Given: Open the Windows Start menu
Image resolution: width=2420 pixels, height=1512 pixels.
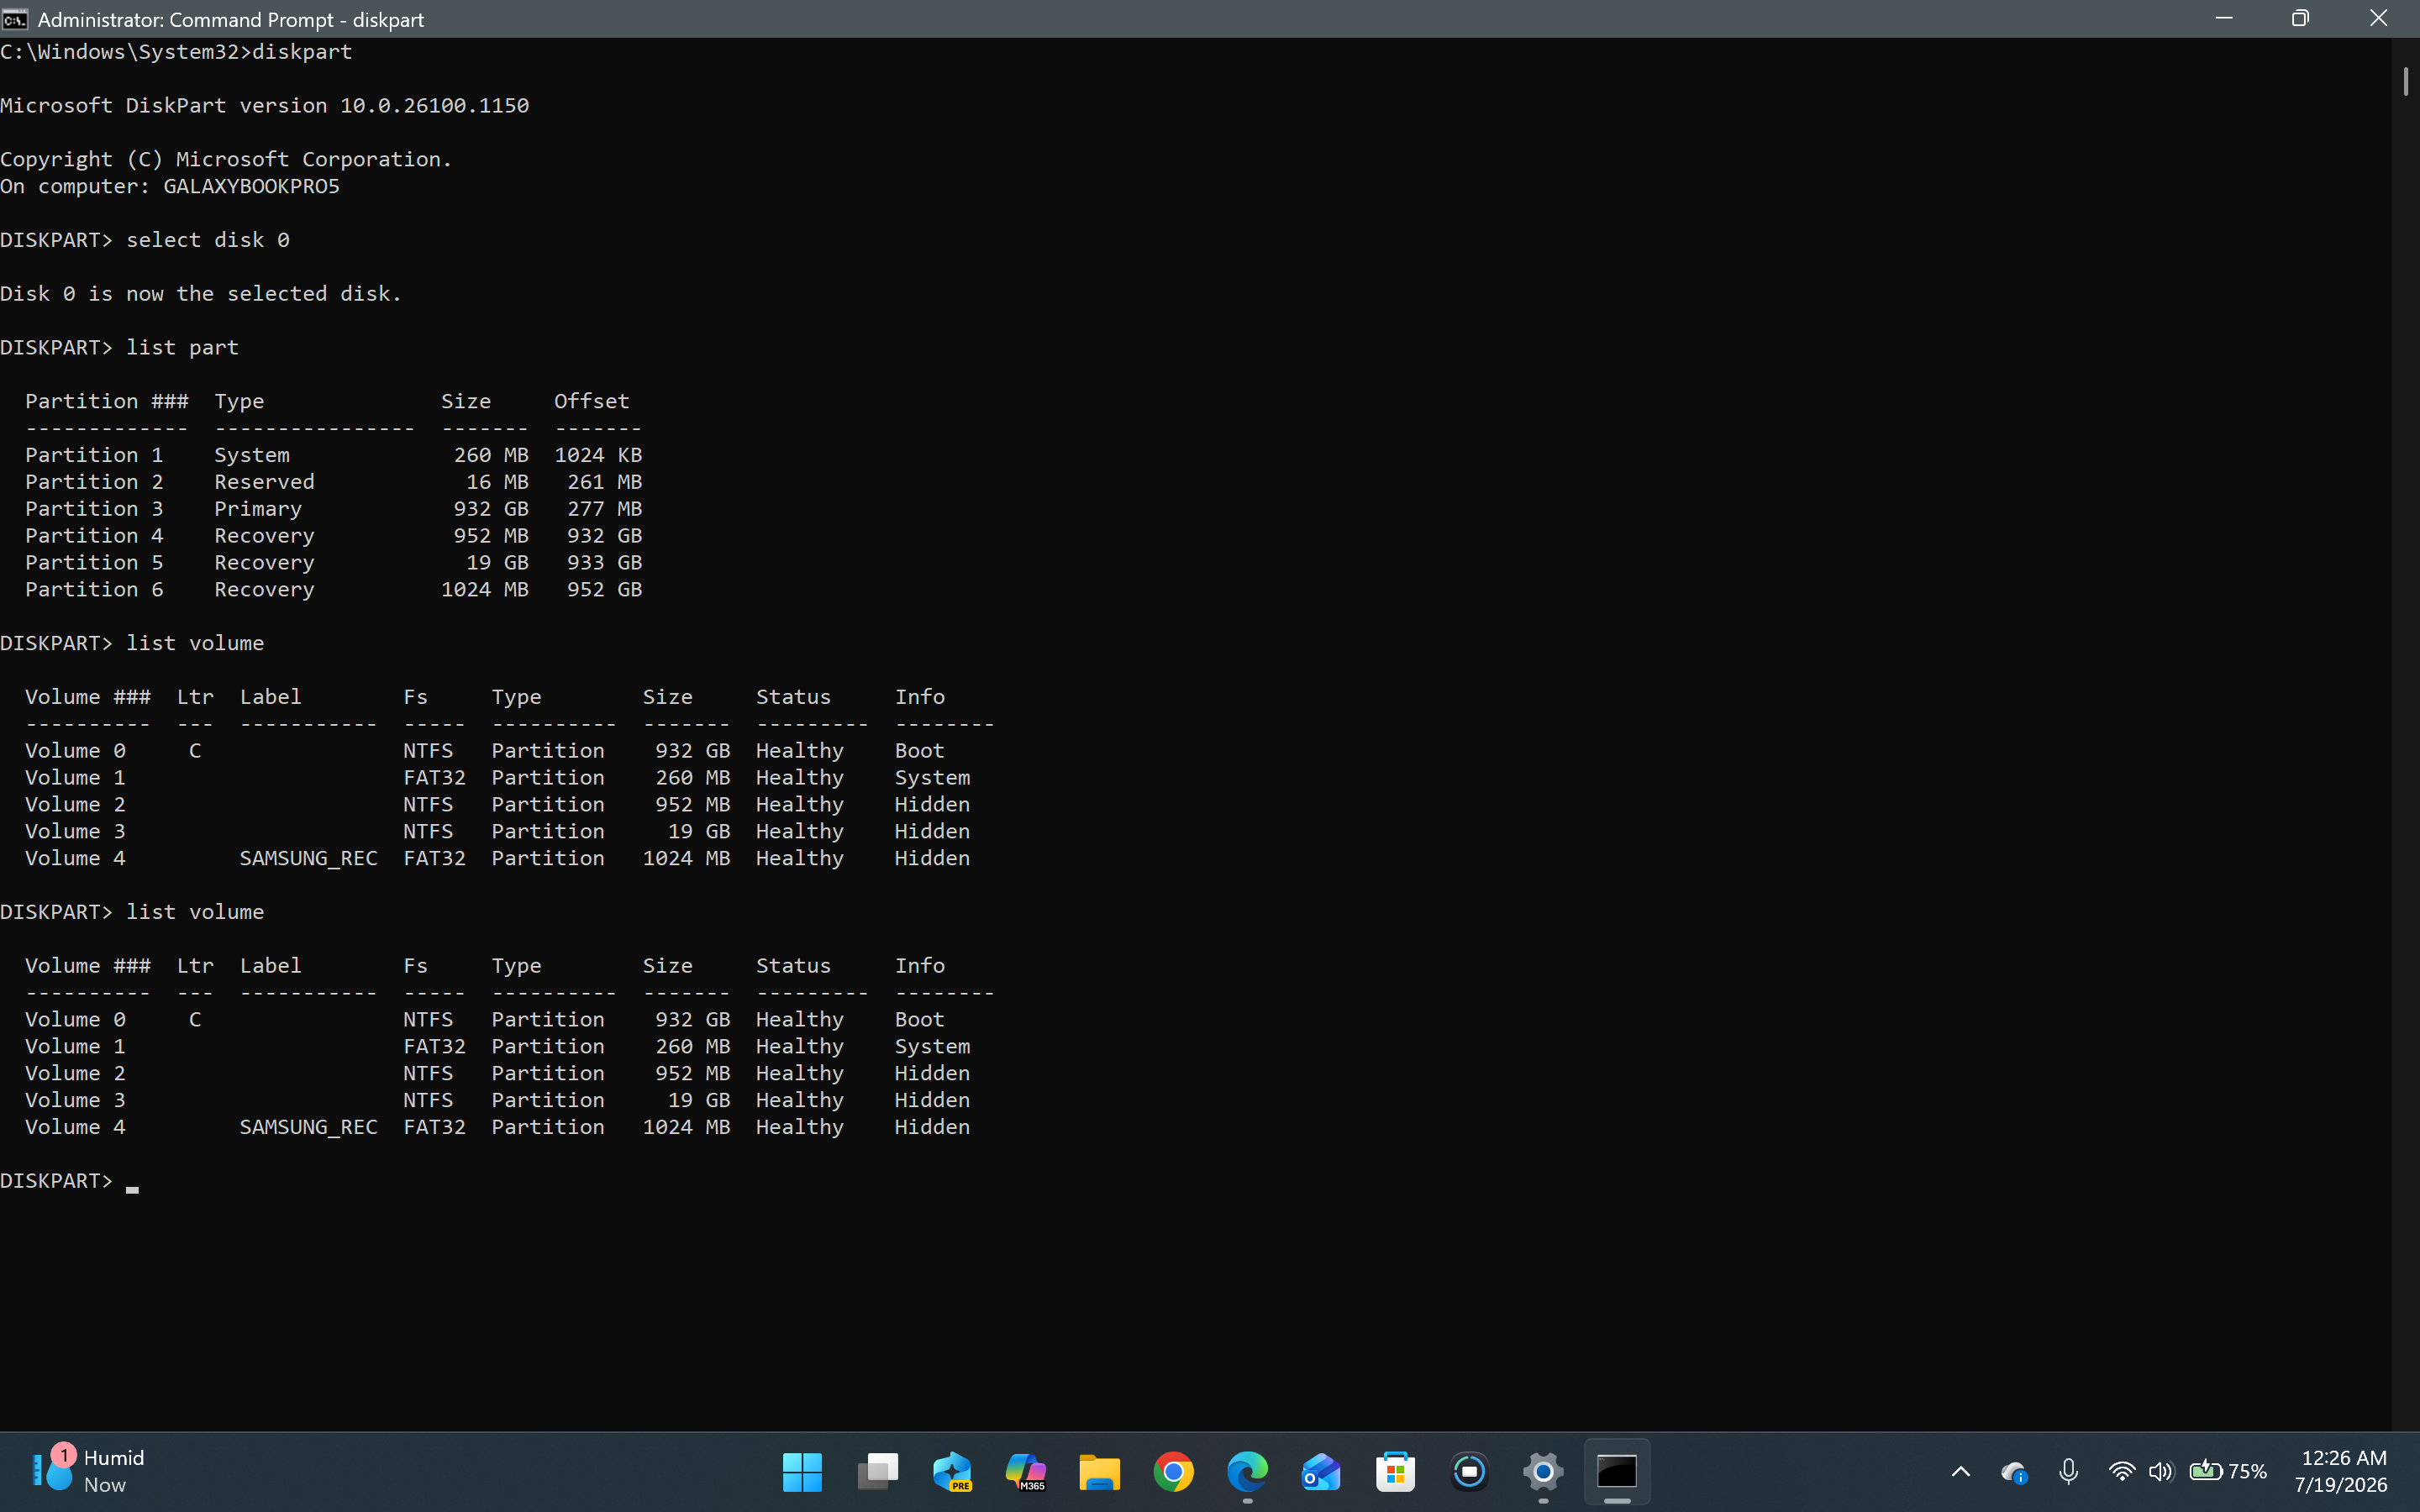Looking at the screenshot, I should click(802, 1471).
